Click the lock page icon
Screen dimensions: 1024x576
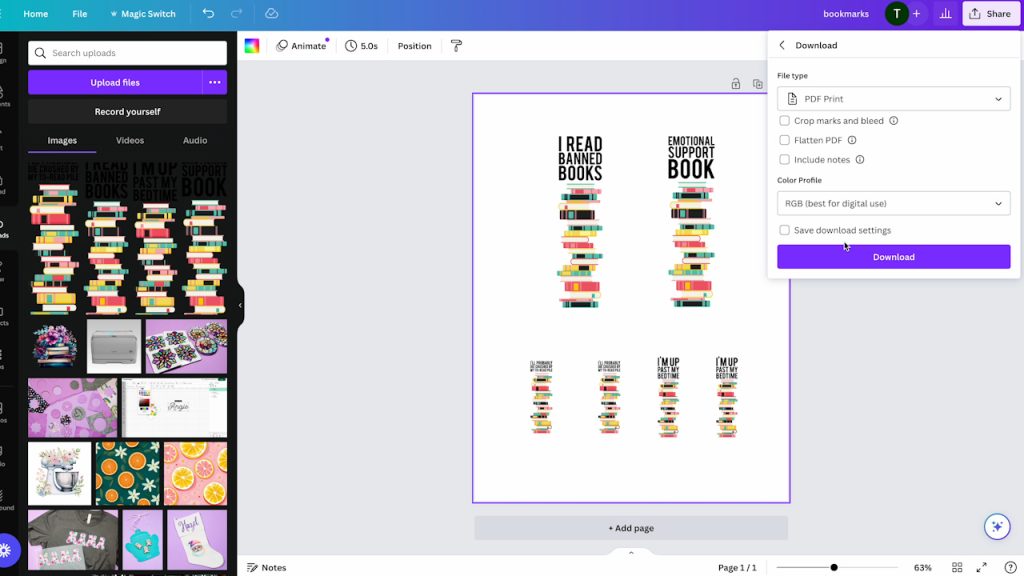[x=736, y=84]
